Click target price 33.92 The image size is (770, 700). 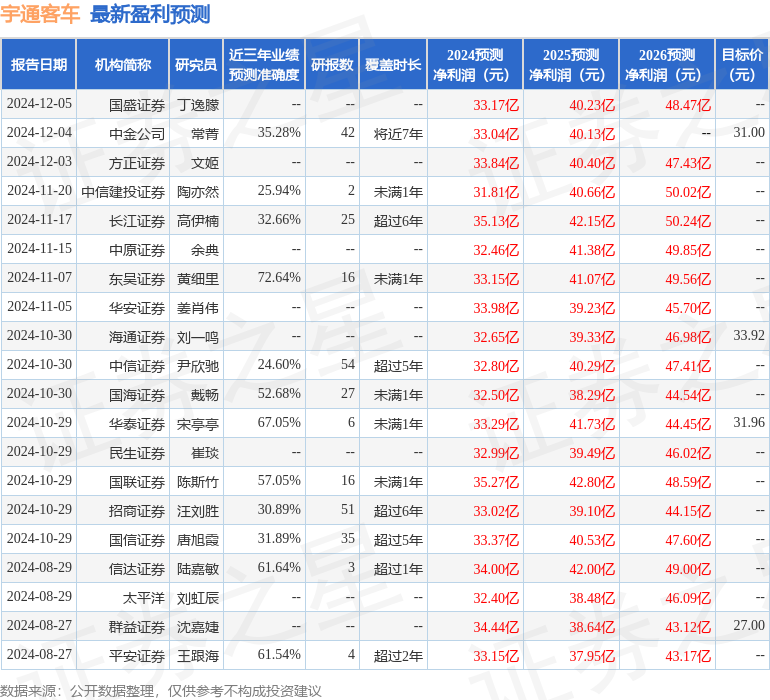click(x=749, y=336)
